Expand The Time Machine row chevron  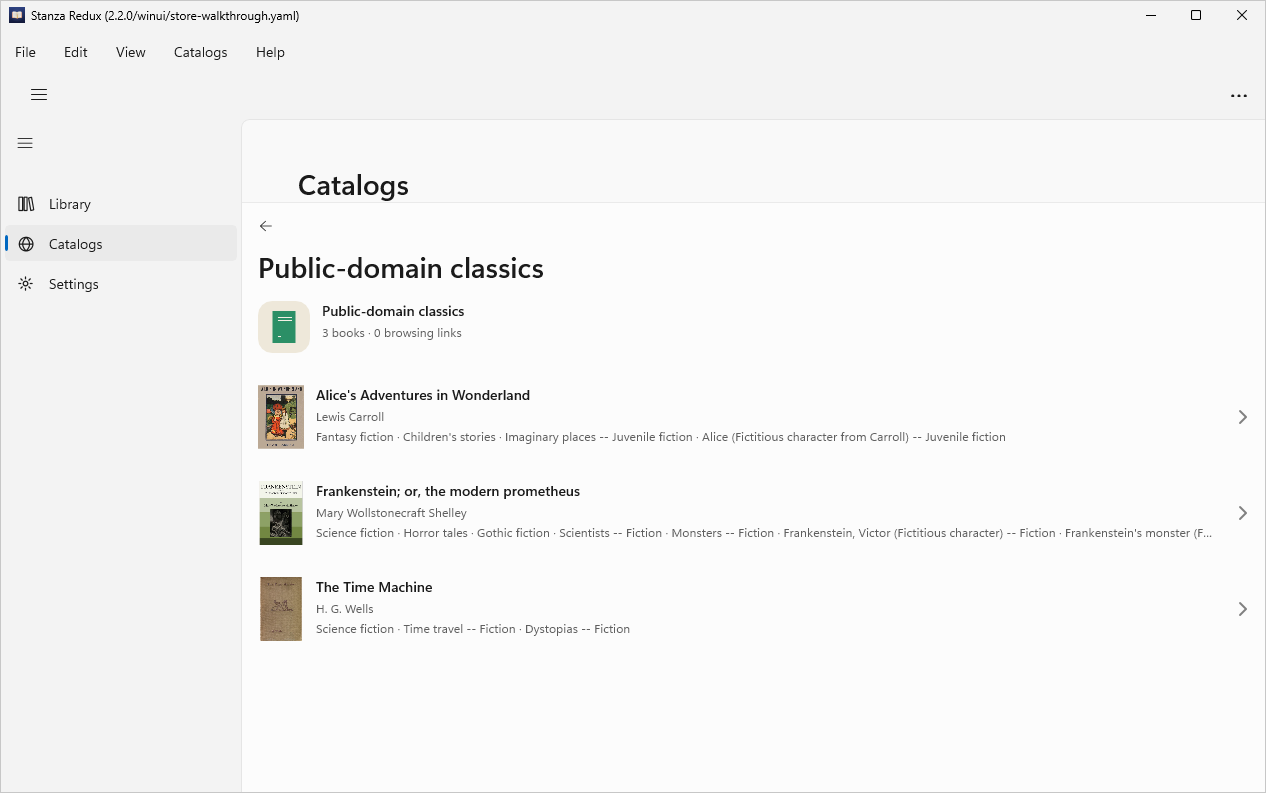click(1242, 609)
